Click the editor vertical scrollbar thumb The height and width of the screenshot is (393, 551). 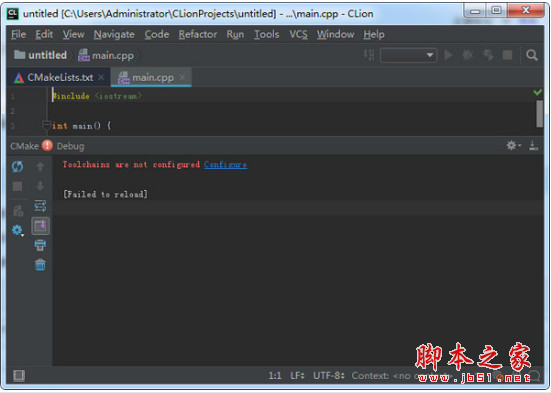[539, 114]
